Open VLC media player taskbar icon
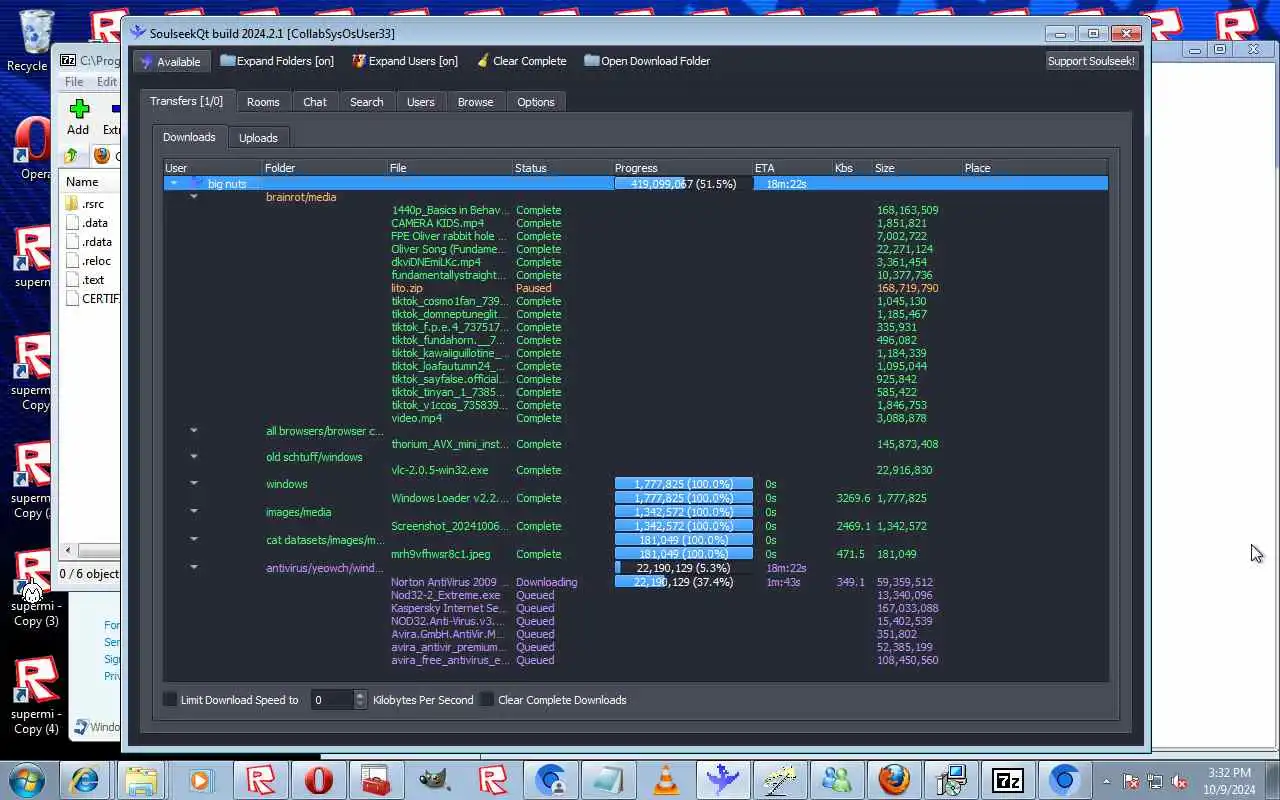 pyautogui.click(x=664, y=779)
